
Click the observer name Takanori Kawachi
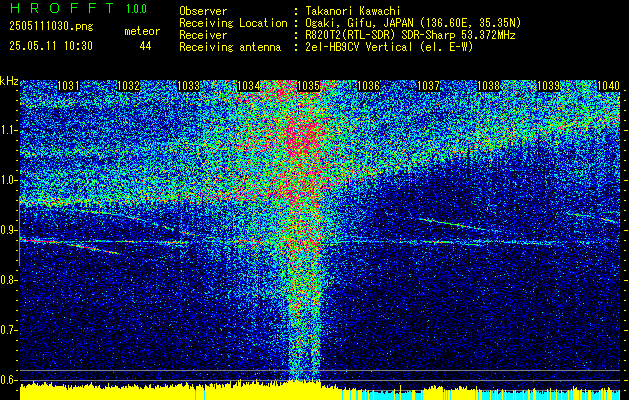coord(353,11)
